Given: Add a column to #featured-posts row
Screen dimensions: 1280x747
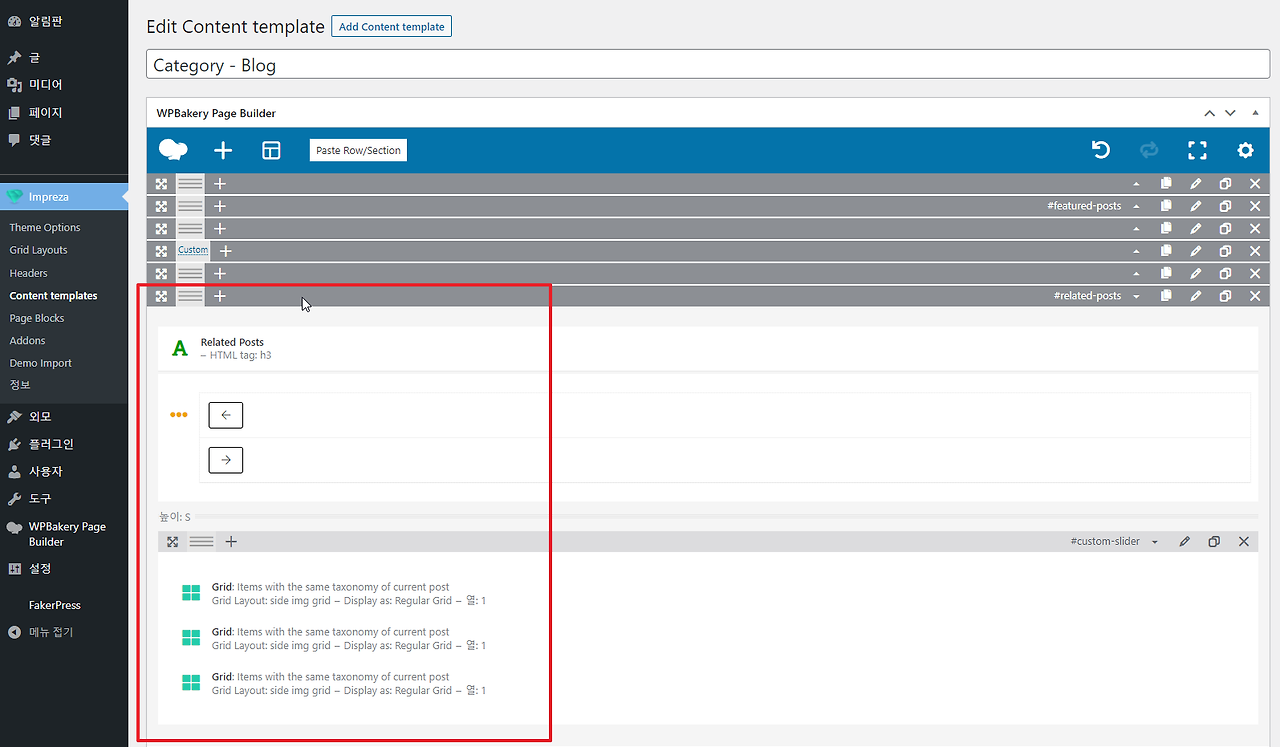Looking at the screenshot, I should point(220,206).
